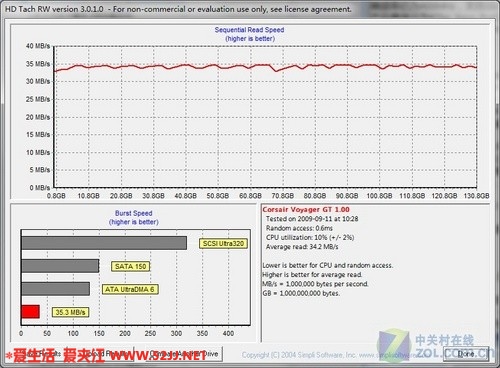Screen dimensions: 500x368
Task: Click the Burst Speed chart title
Action: coord(133,213)
